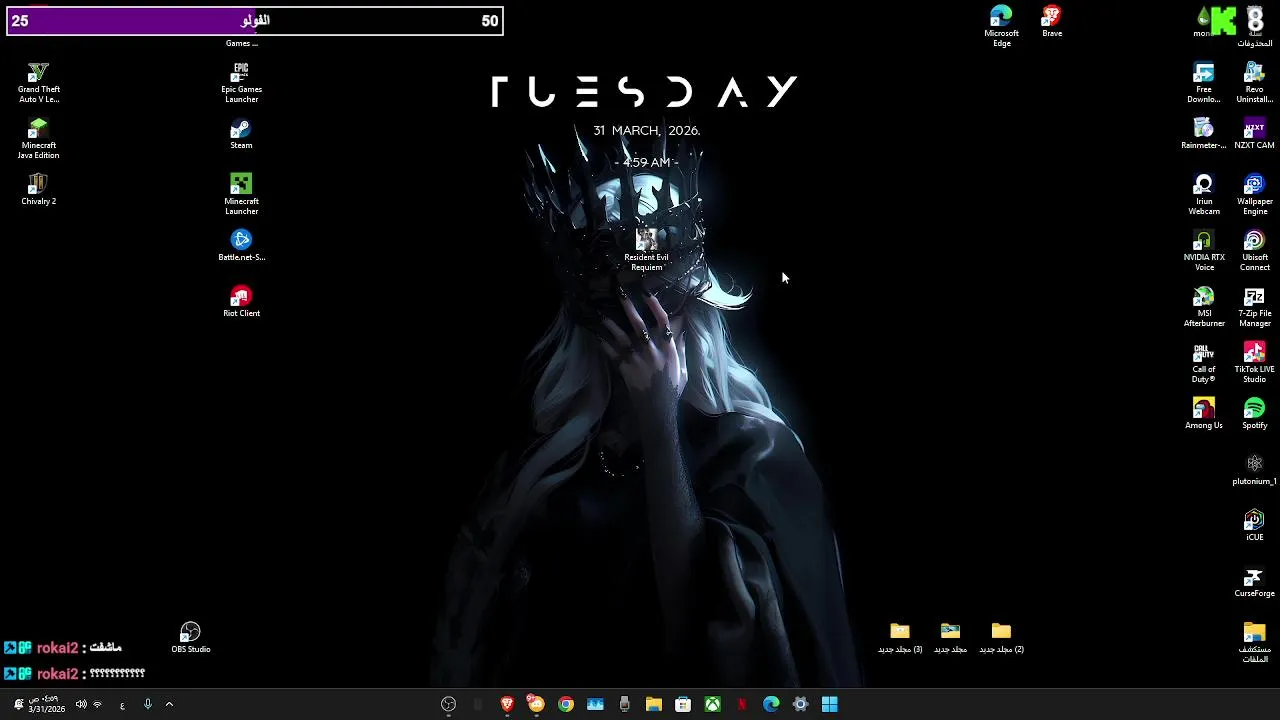Expand hidden system tray icons chevron
This screenshot has height=720, width=1280.
pos(169,704)
